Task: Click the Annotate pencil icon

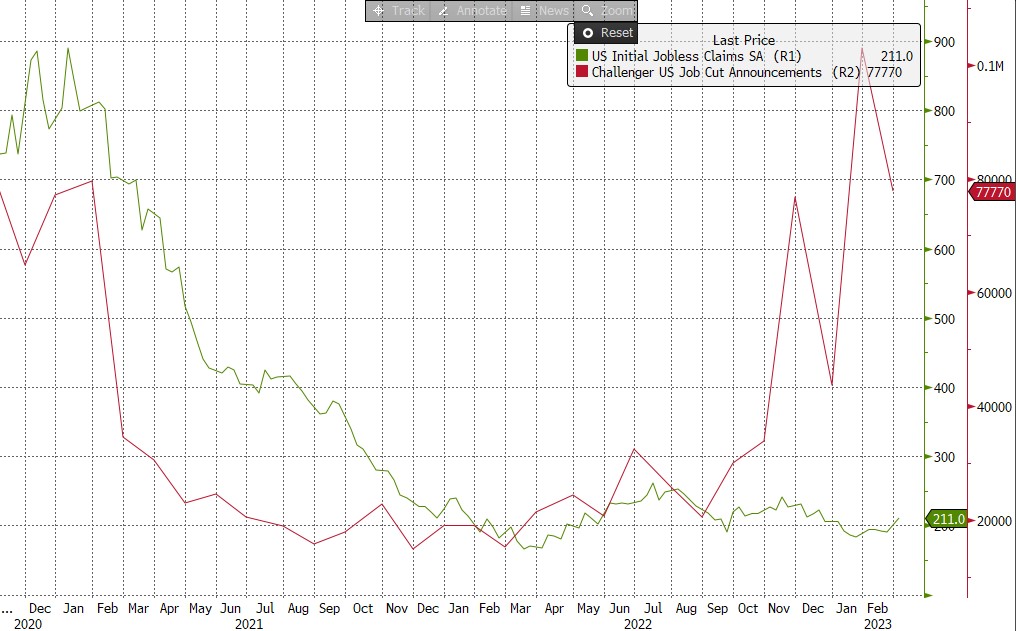Action: (x=443, y=10)
